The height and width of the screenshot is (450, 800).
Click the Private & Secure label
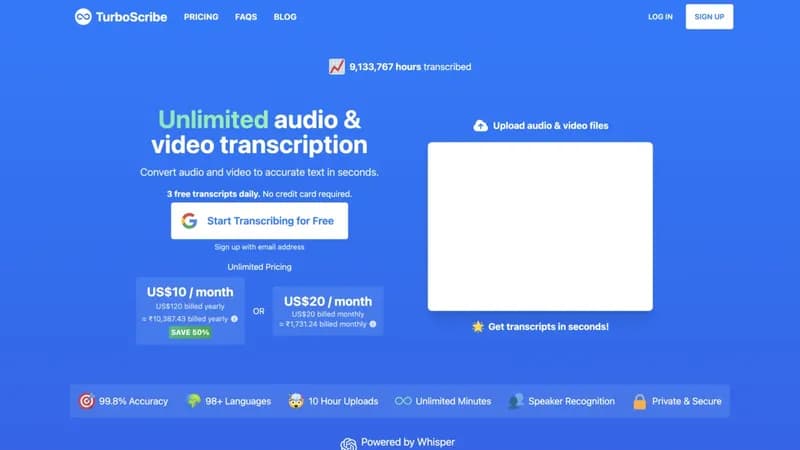(x=687, y=402)
